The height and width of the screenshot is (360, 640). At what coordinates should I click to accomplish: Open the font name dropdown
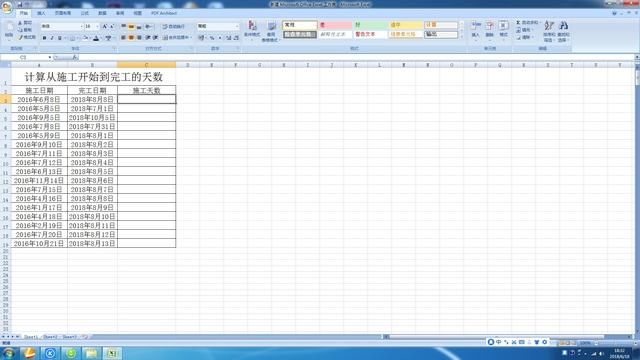(x=81, y=26)
